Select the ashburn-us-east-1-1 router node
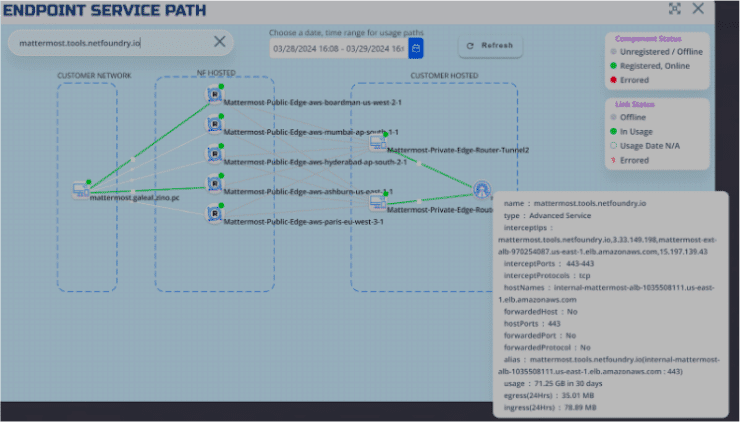Viewport: 741px width, 424px height. click(x=214, y=184)
